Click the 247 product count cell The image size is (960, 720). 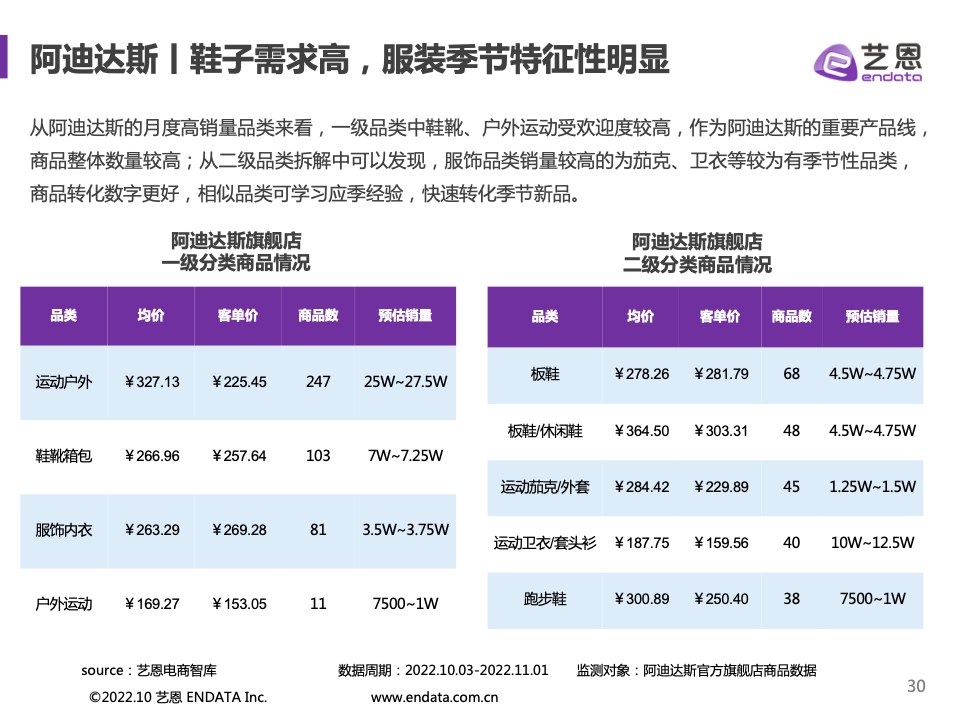pyautogui.click(x=318, y=382)
